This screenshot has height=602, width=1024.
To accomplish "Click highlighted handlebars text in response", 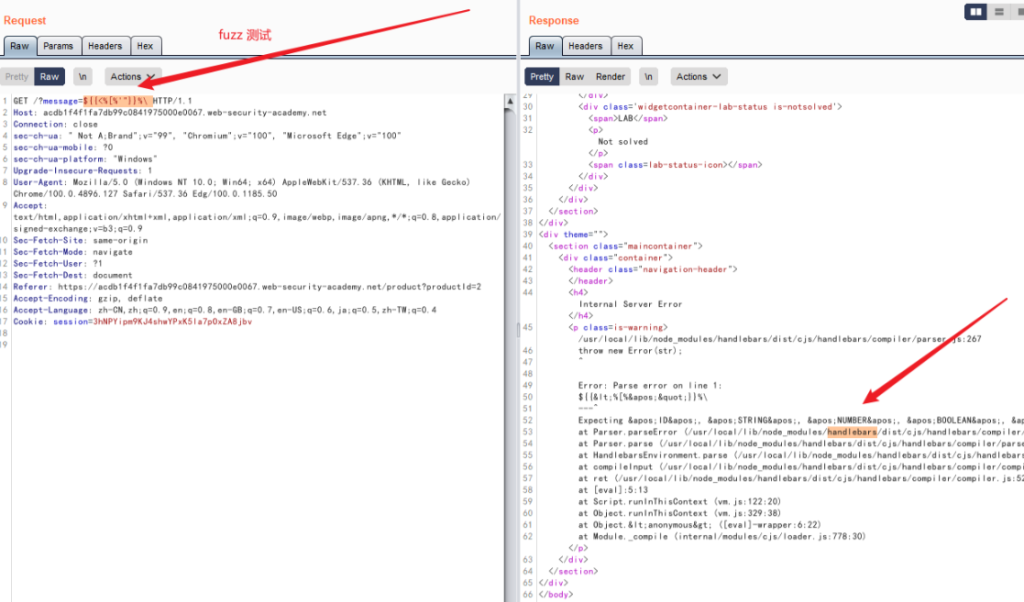I will (851, 432).
